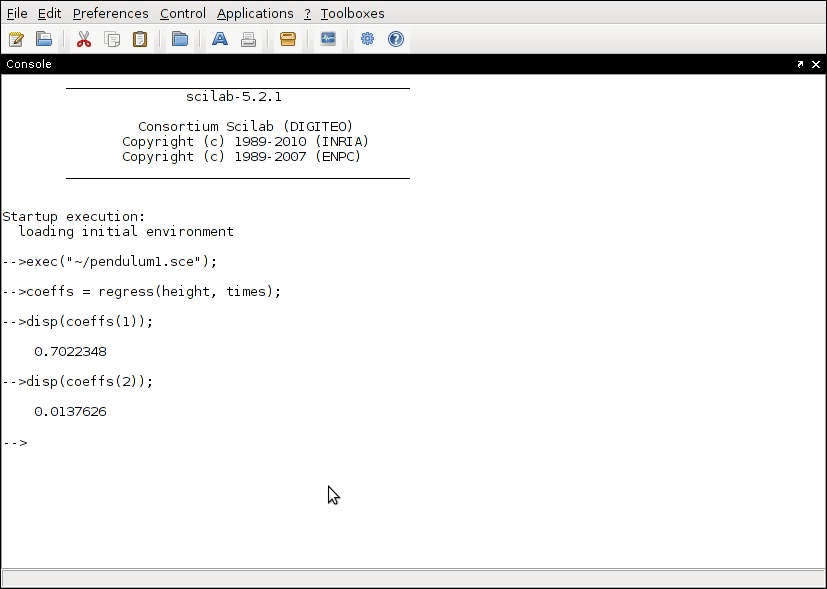Click the Cut scissors icon
Image resolution: width=827 pixels, height=589 pixels.
84,39
